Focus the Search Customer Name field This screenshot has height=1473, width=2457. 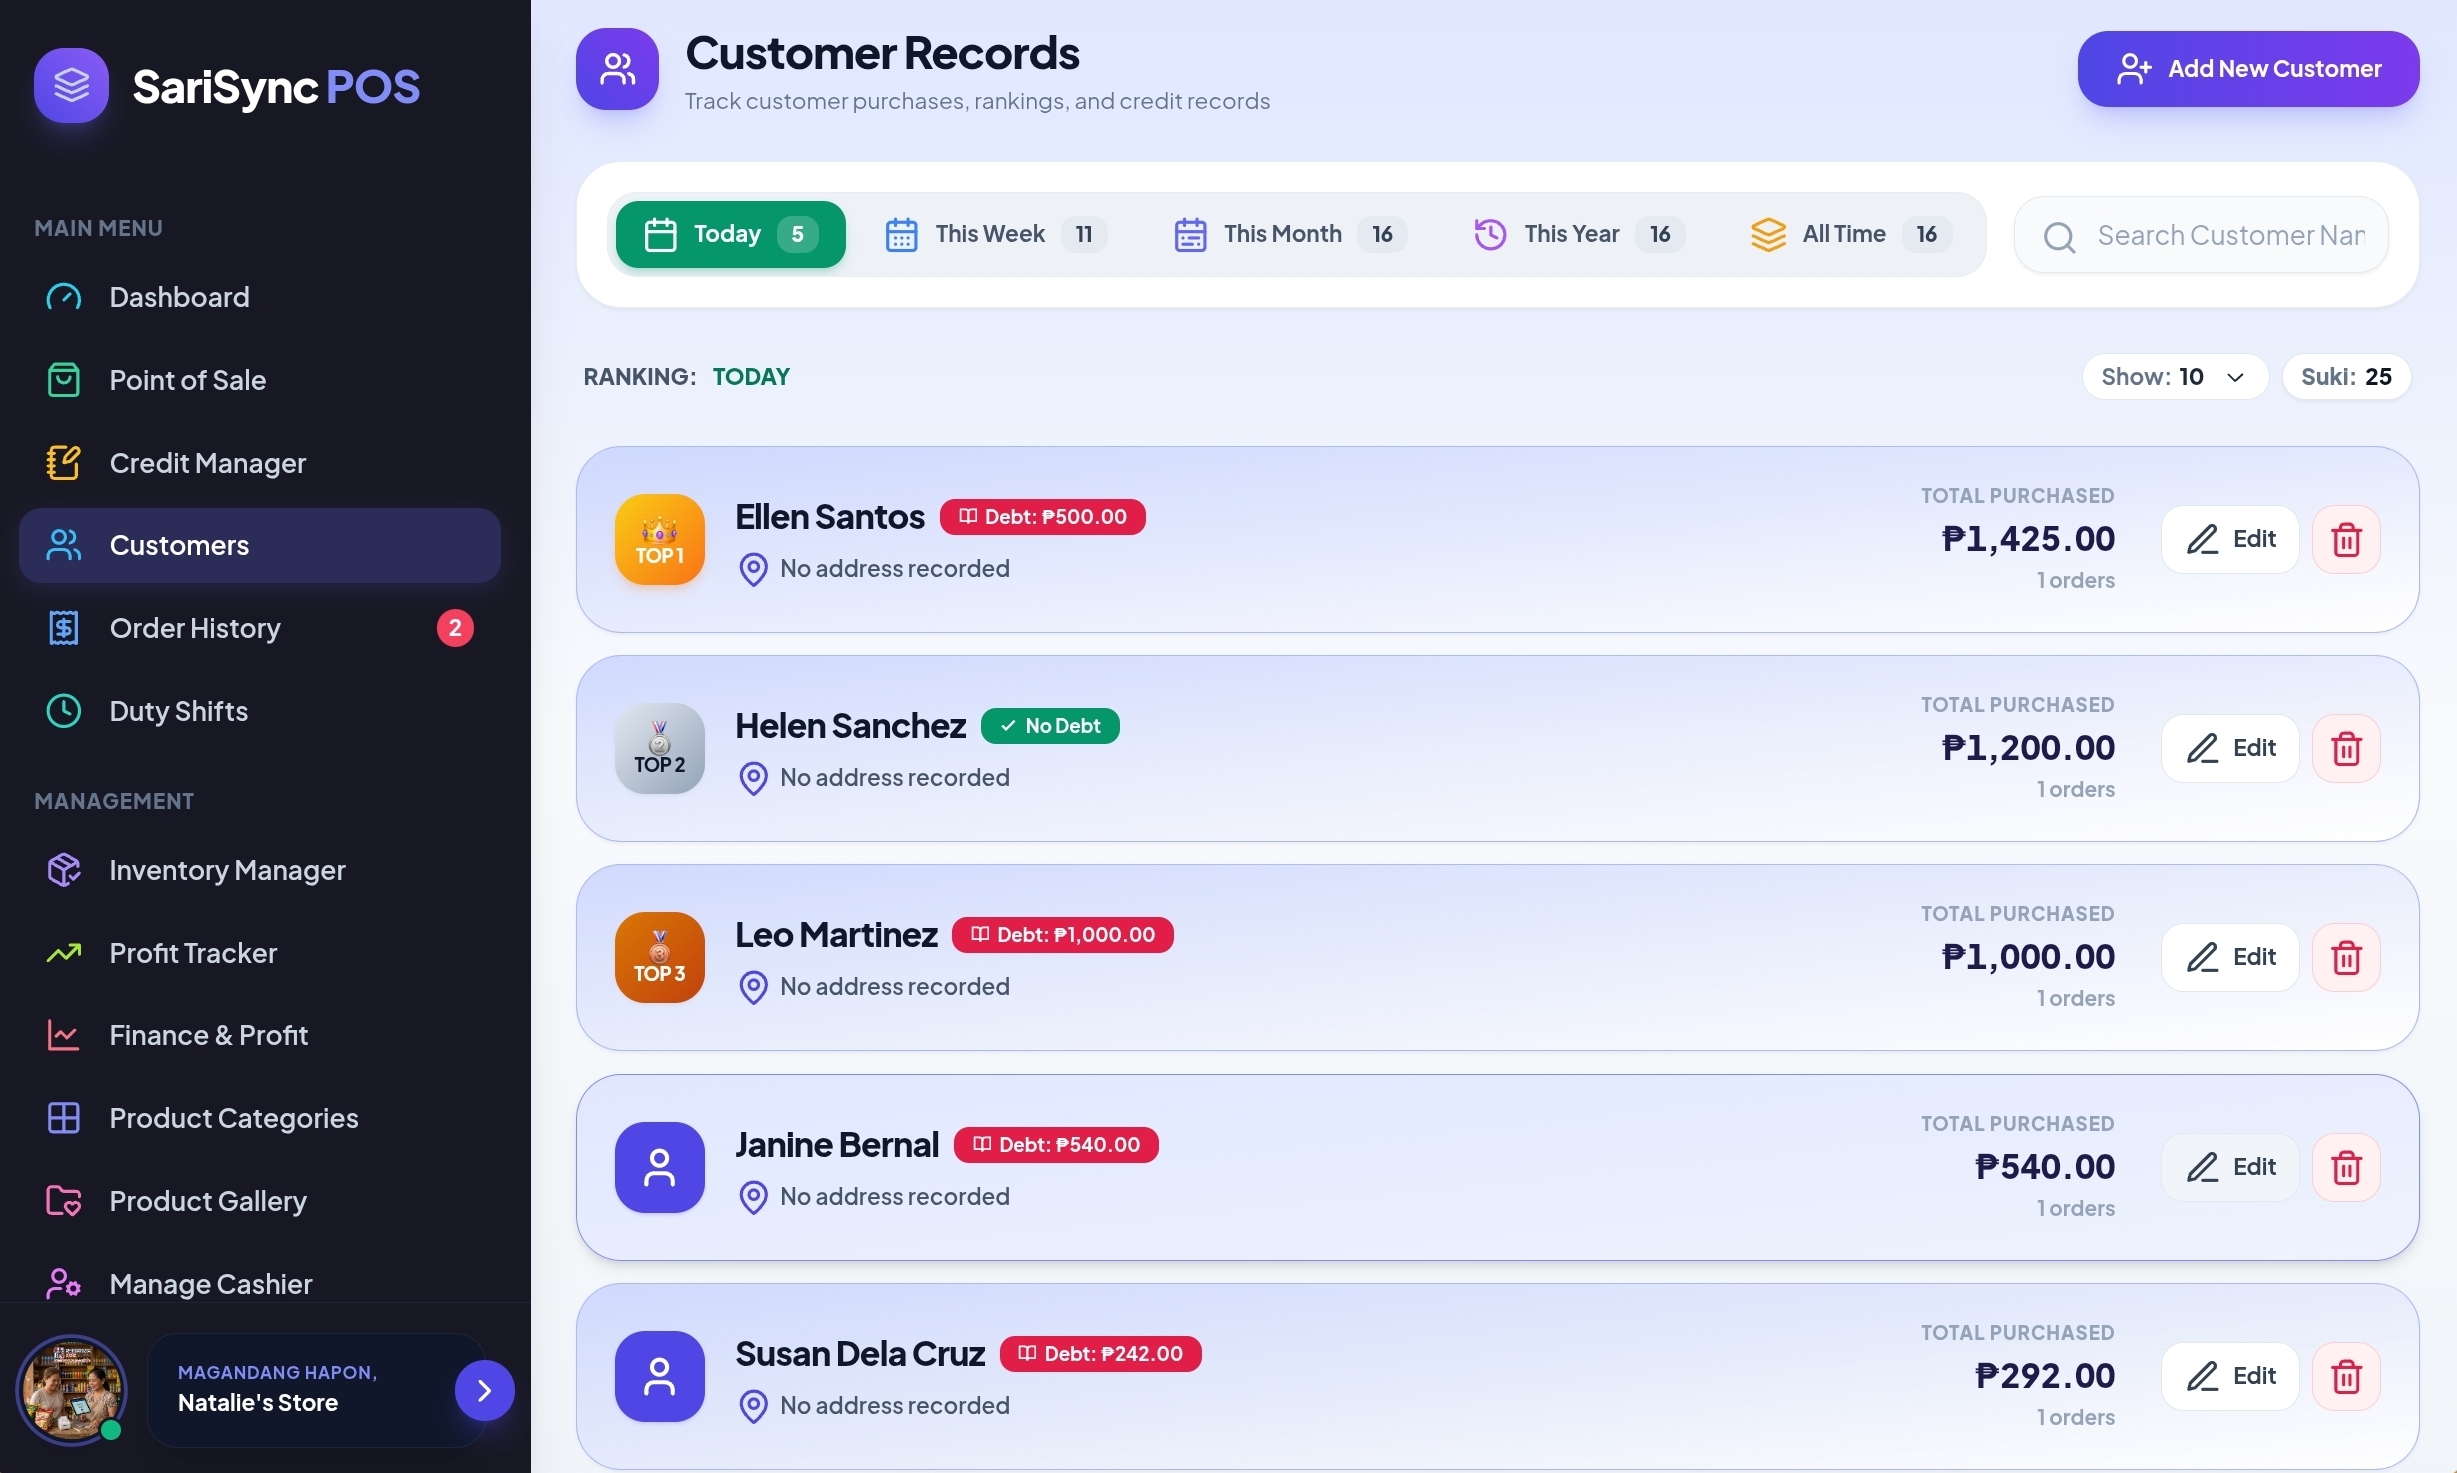(x=2201, y=235)
